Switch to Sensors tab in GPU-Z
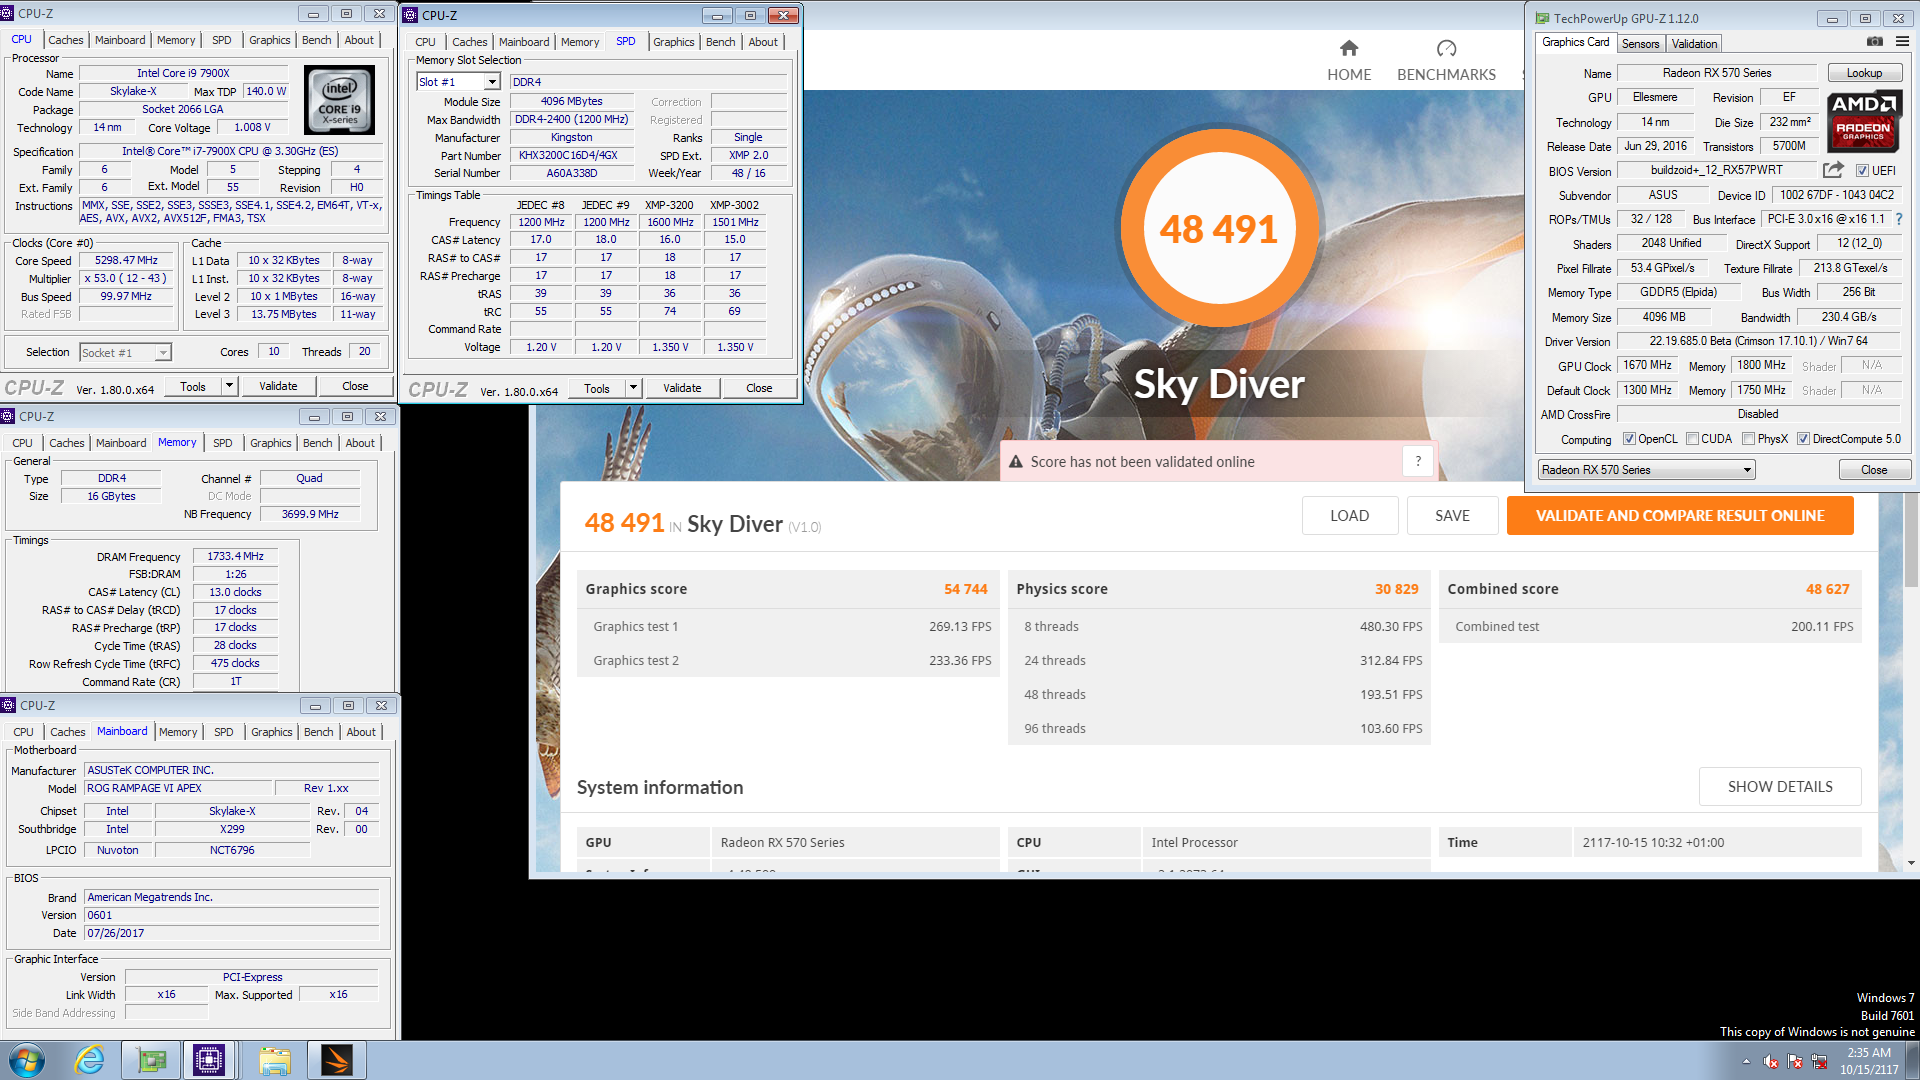The image size is (1920, 1080). pos(1640,44)
